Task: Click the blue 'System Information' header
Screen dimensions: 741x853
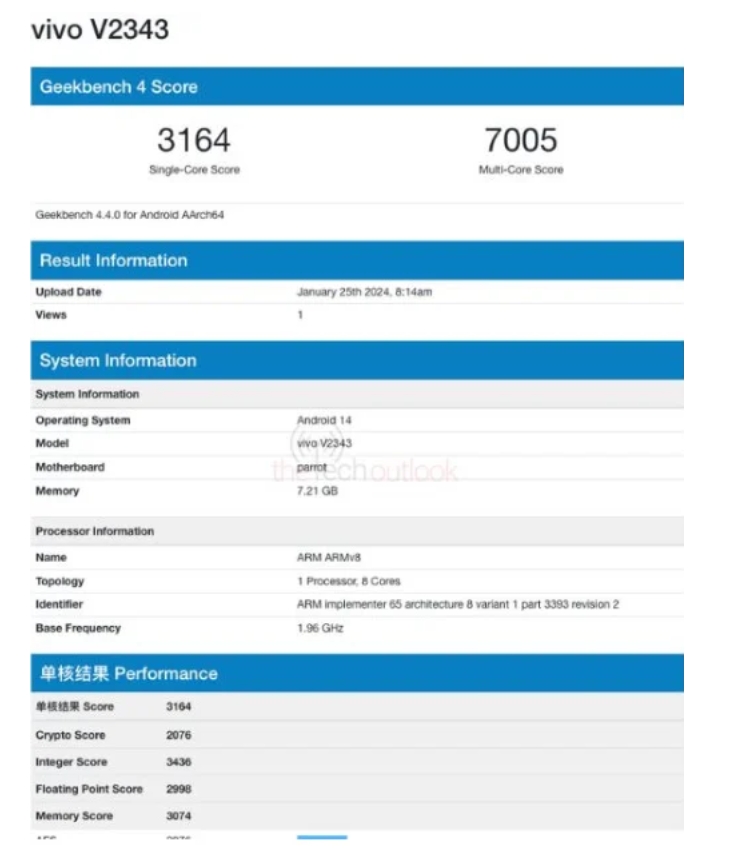Action: click(x=357, y=360)
